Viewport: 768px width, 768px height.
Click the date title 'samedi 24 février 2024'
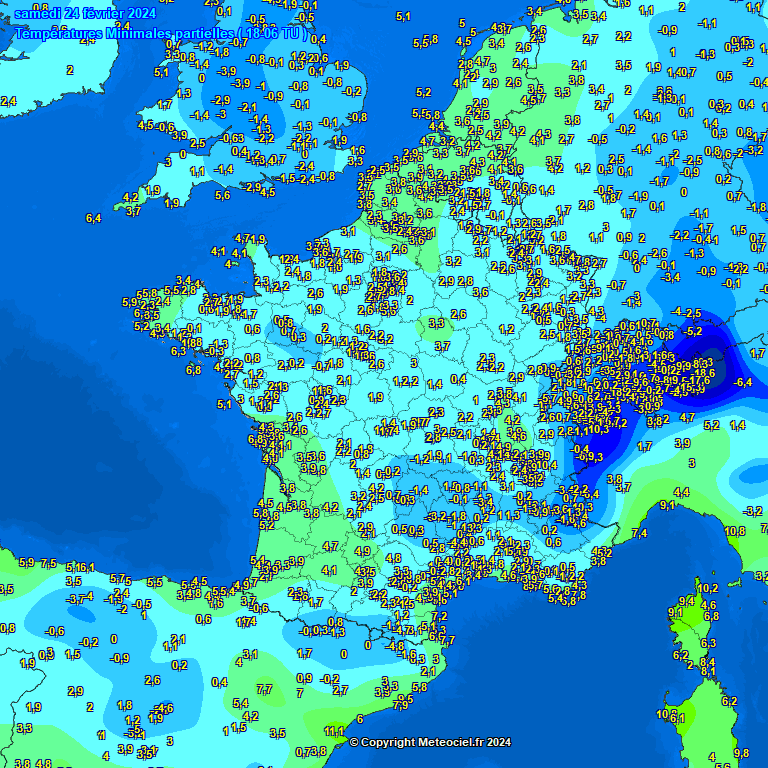pyautogui.click(x=85, y=13)
